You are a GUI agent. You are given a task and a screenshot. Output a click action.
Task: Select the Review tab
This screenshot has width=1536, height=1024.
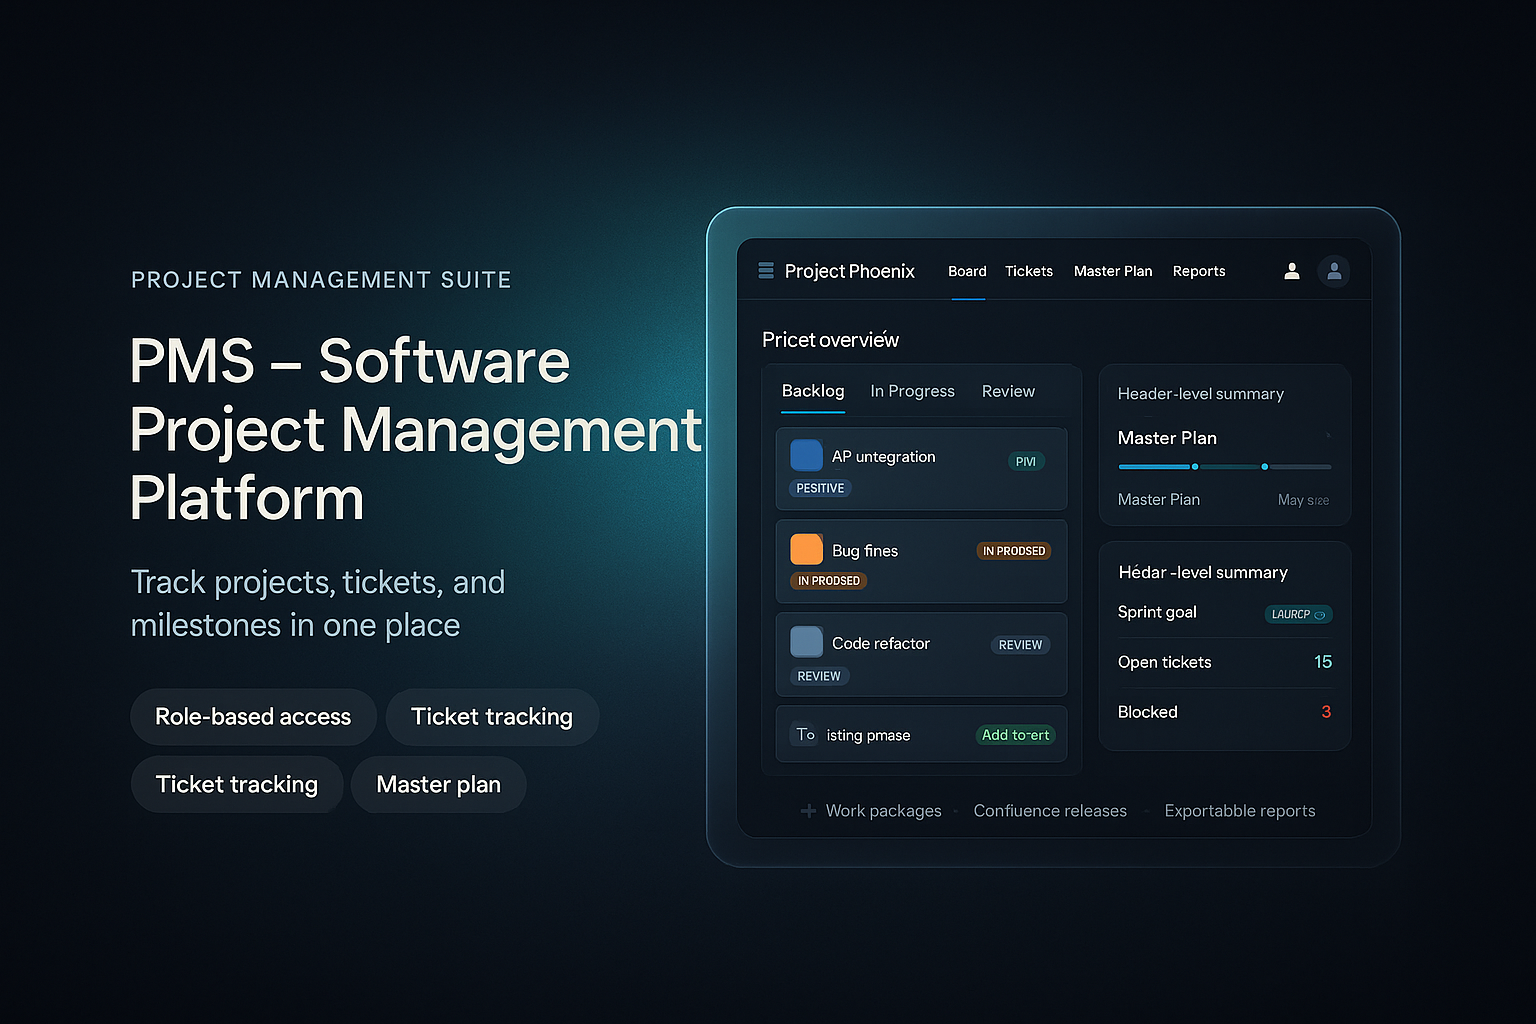tap(1008, 391)
